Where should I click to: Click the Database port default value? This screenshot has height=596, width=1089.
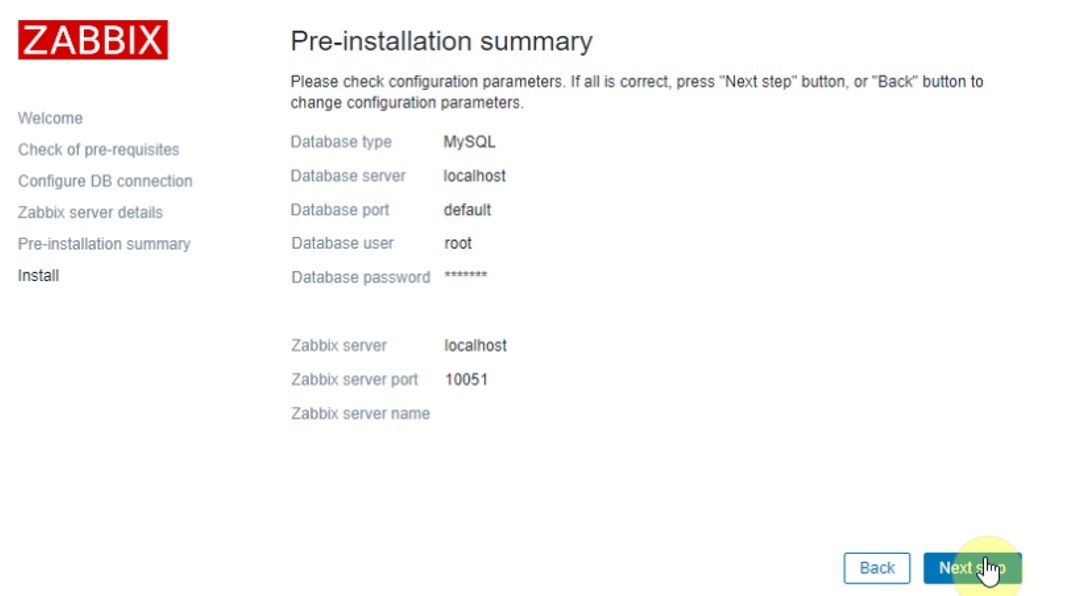pyautogui.click(x=467, y=210)
